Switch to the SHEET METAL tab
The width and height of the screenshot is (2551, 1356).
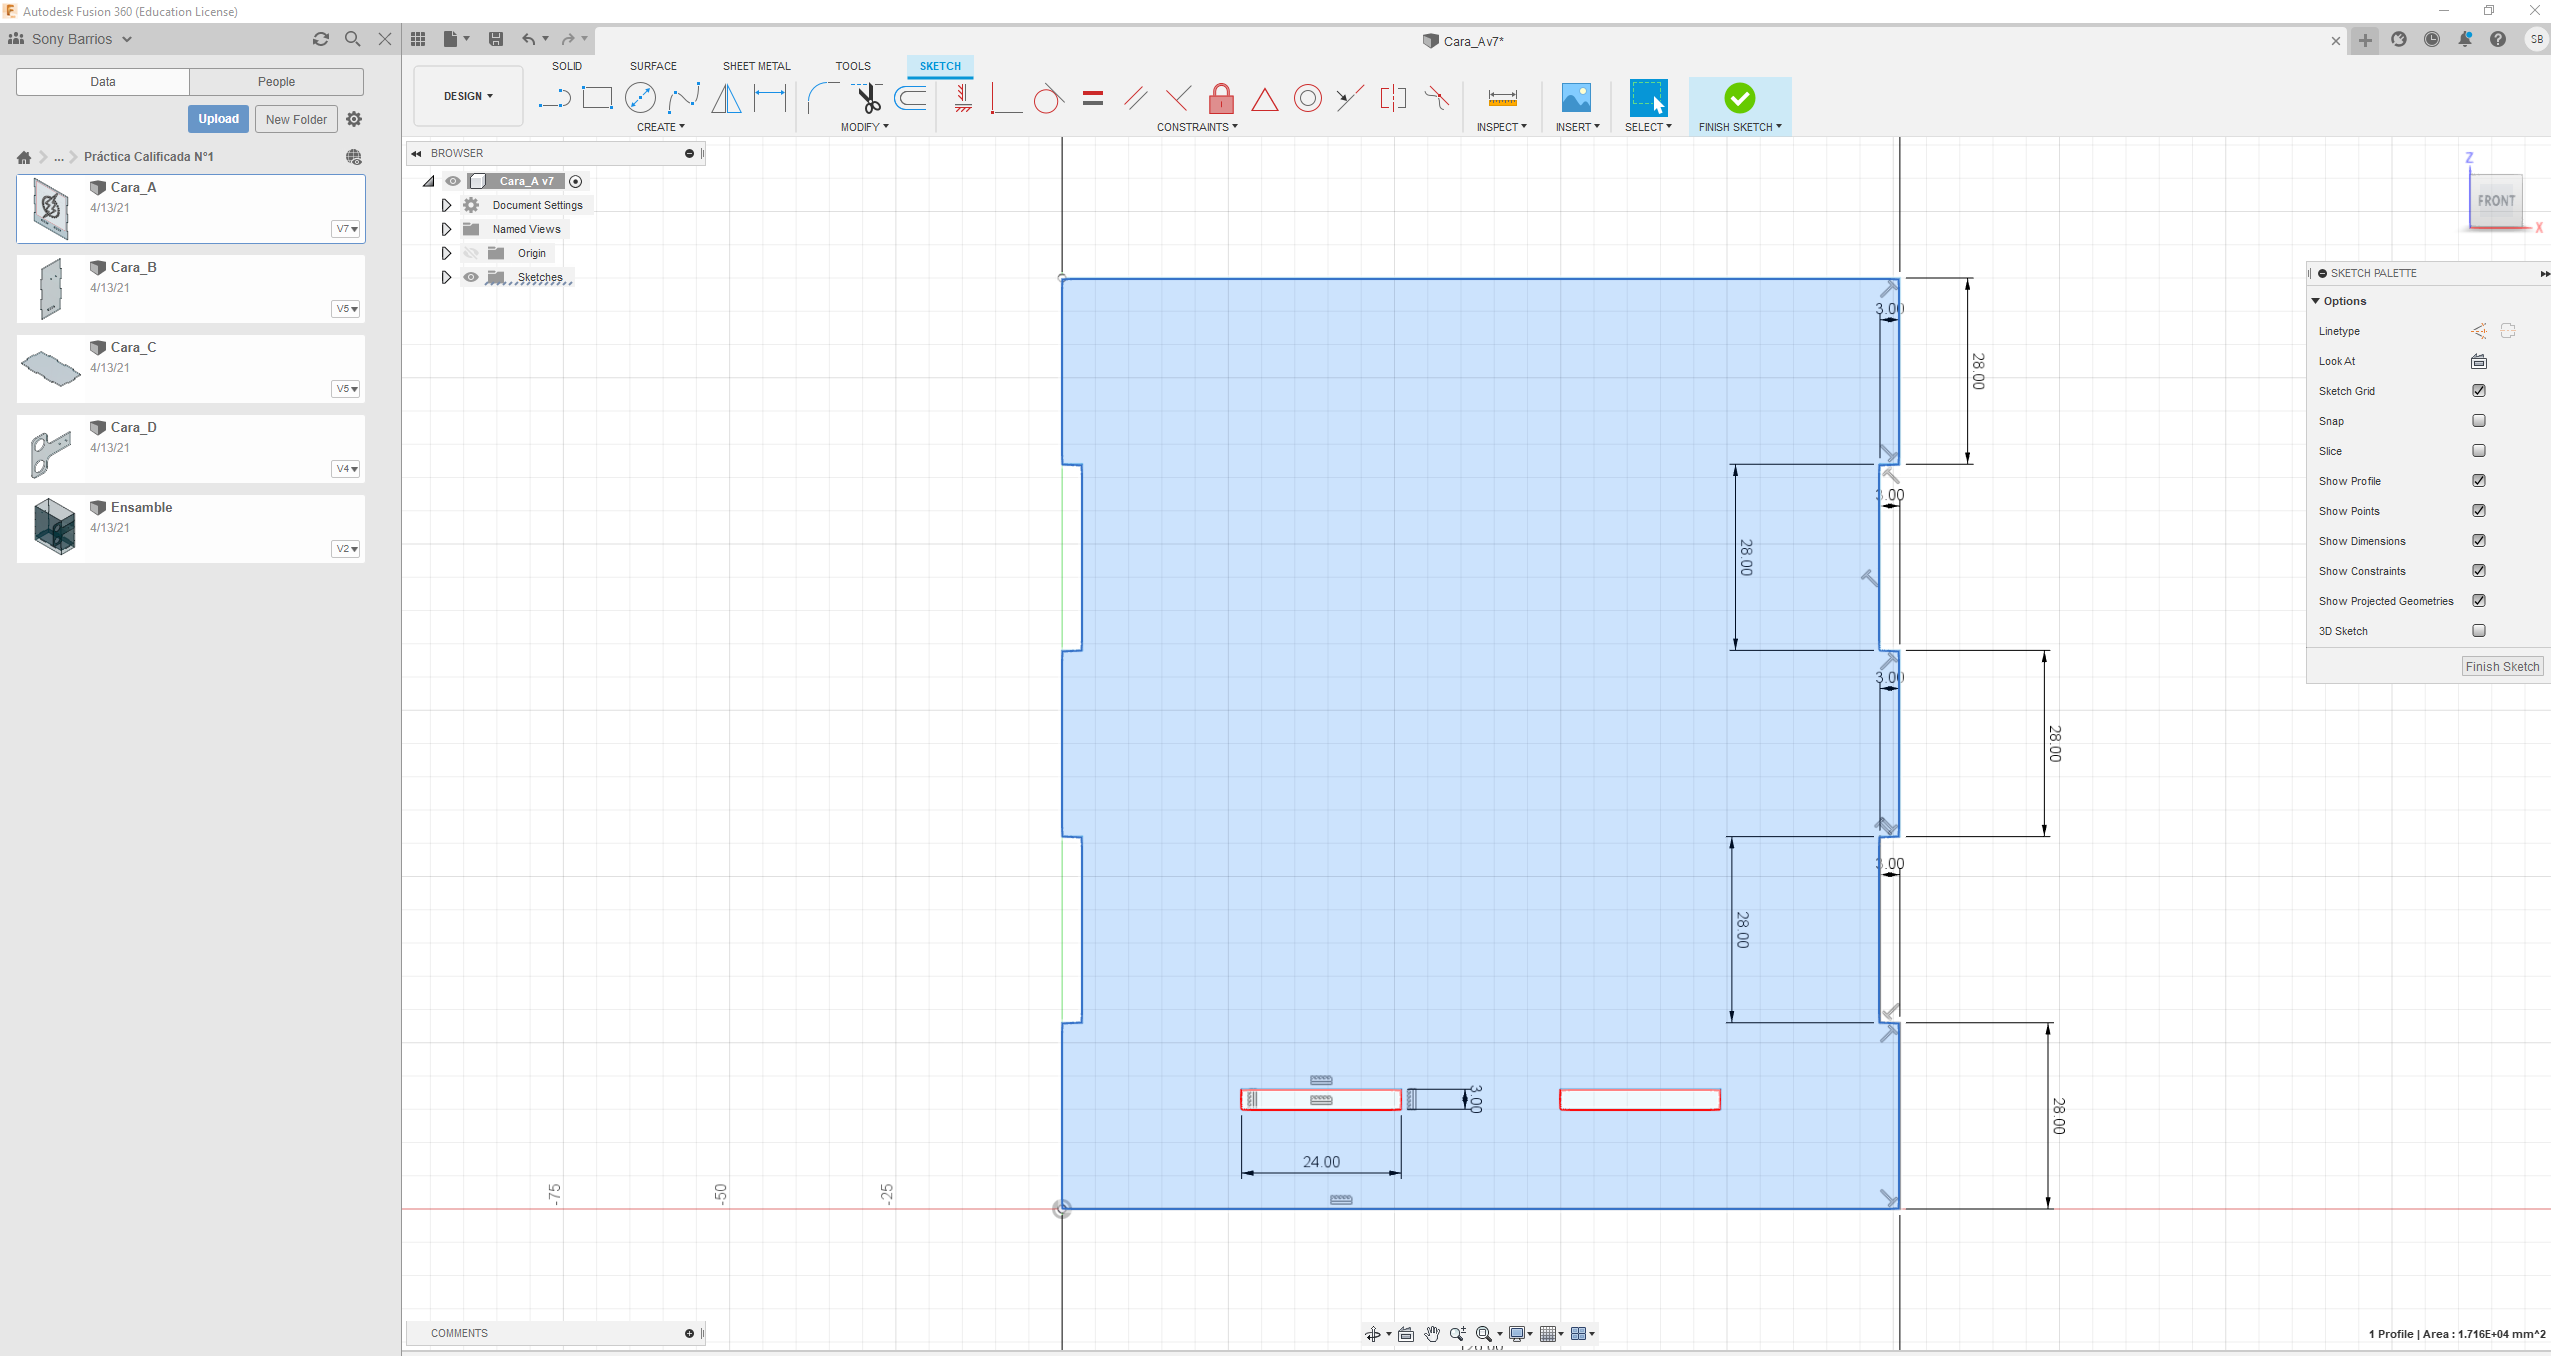click(757, 66)
